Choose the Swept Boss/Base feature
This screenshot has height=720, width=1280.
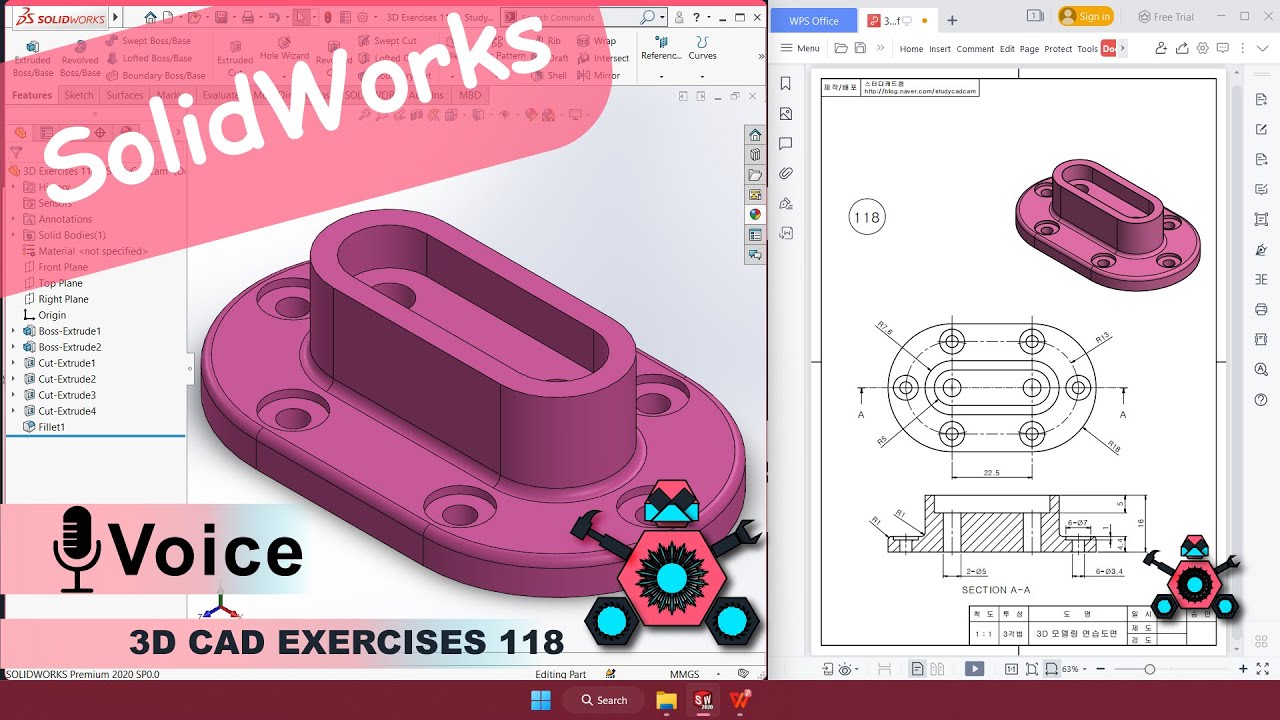(147, 41)
